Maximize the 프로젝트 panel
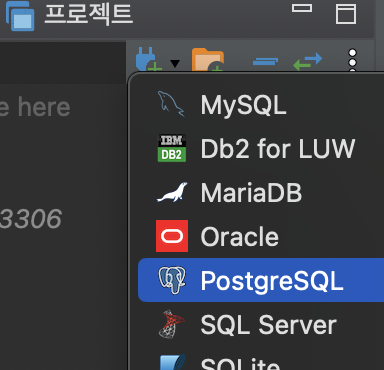The width and height of the screenshot is (384, 370). [x=346, y=14]
